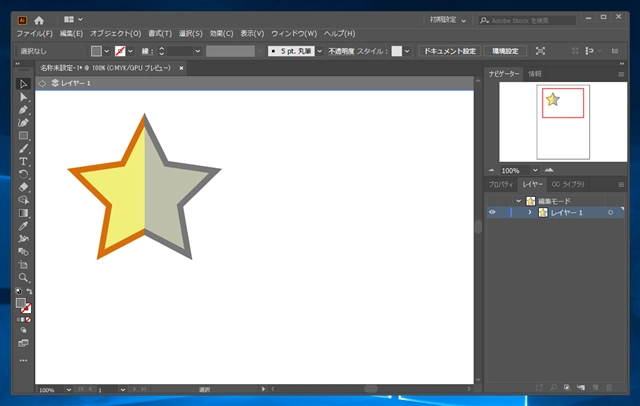This screenshot has width=640, height=406.
Task: Select the Rectangle tool
Action: pos(23,135)
